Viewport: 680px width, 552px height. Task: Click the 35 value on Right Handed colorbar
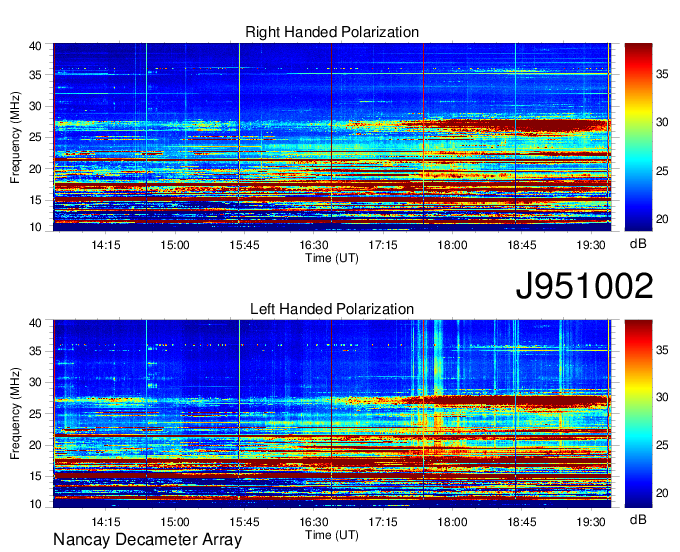(662, 74)
